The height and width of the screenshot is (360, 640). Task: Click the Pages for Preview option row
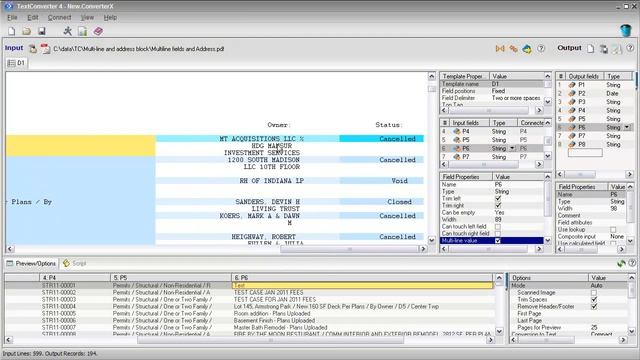click(x=568, y=328)
